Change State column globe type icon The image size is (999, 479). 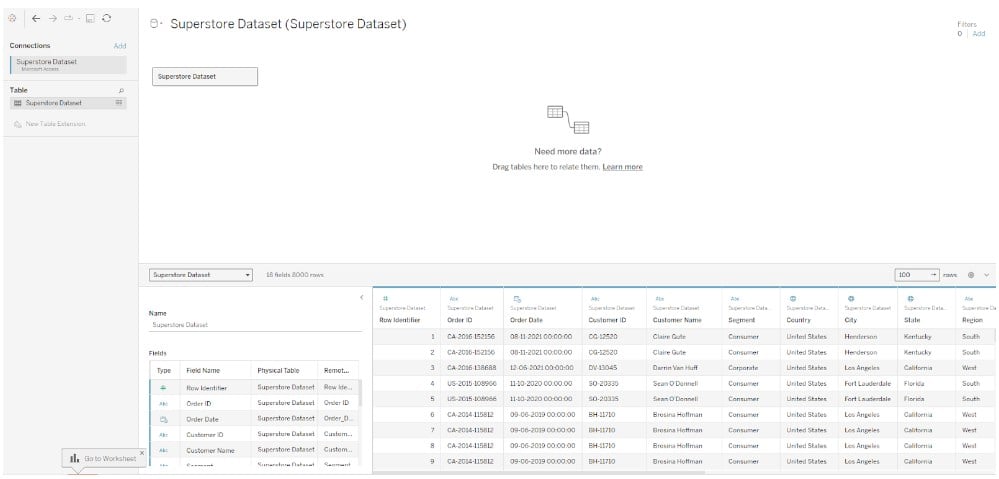coord(910,298)
